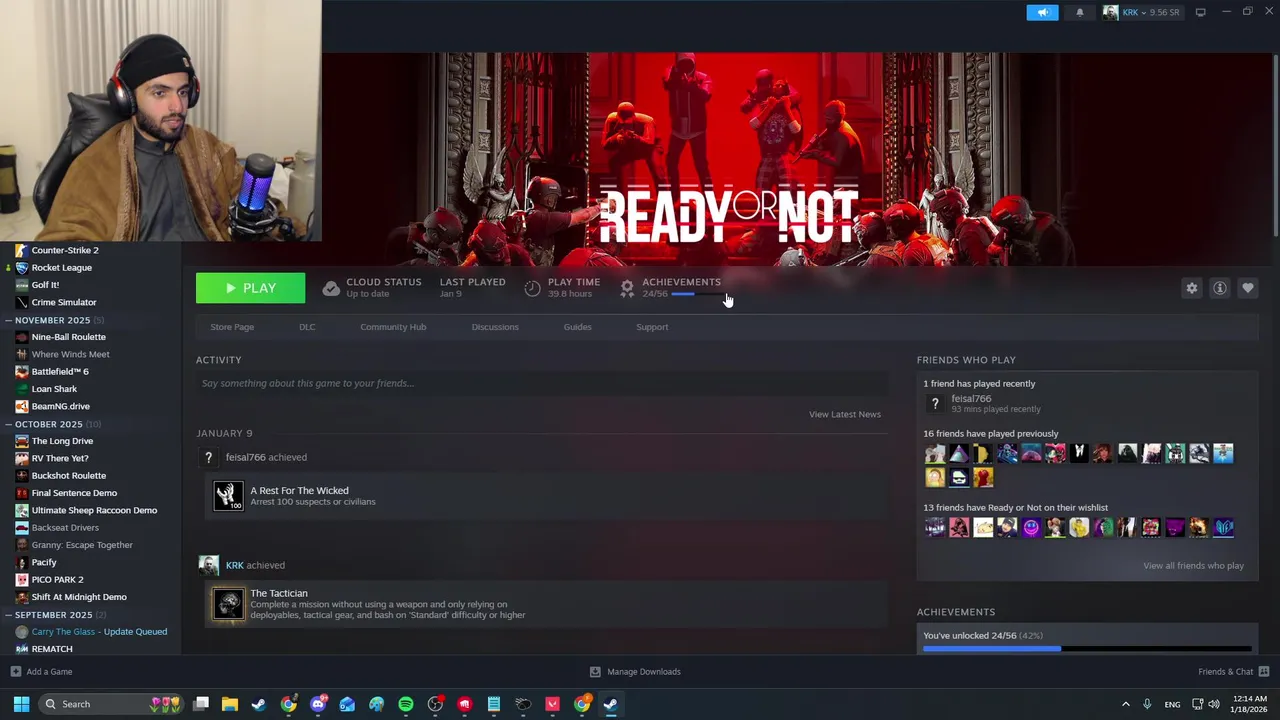This screenshot has height=720, width=1280.
Task: Open the KRK account dropdown
Action: (x=1141, y=12)
